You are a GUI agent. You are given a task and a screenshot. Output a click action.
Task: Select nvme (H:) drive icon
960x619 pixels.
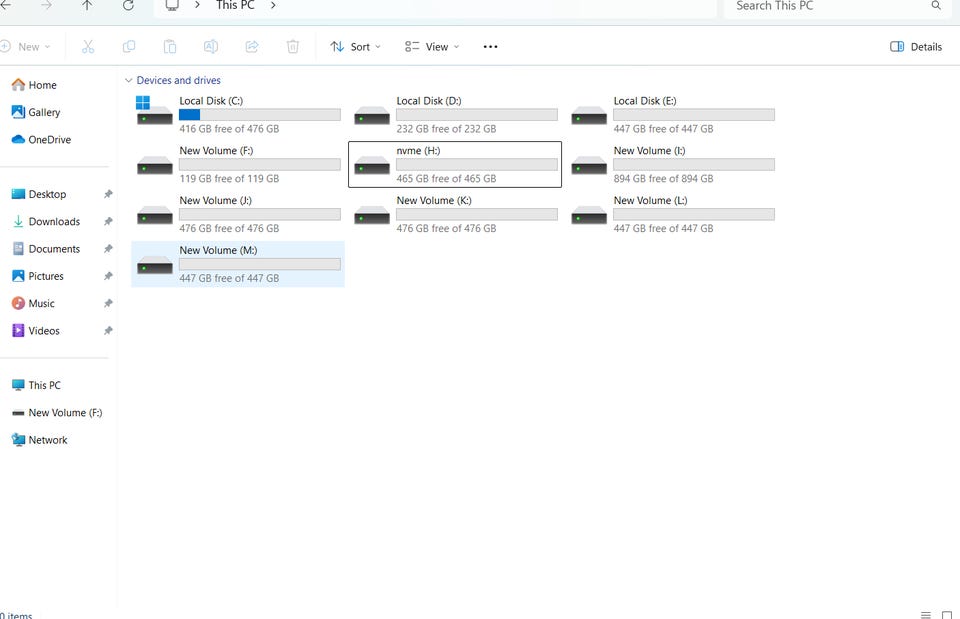click(x=372, y=165)
